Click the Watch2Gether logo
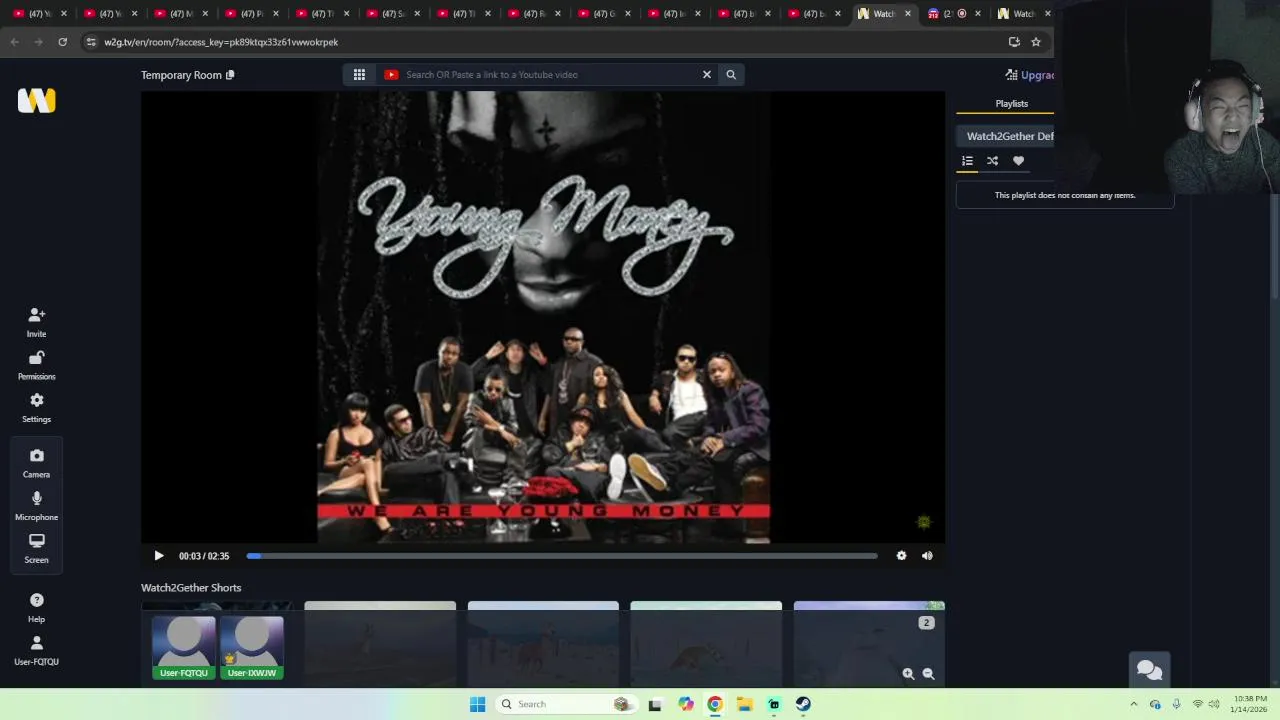The width and height of the screenshot is (1280, 720). coord(36,100)
